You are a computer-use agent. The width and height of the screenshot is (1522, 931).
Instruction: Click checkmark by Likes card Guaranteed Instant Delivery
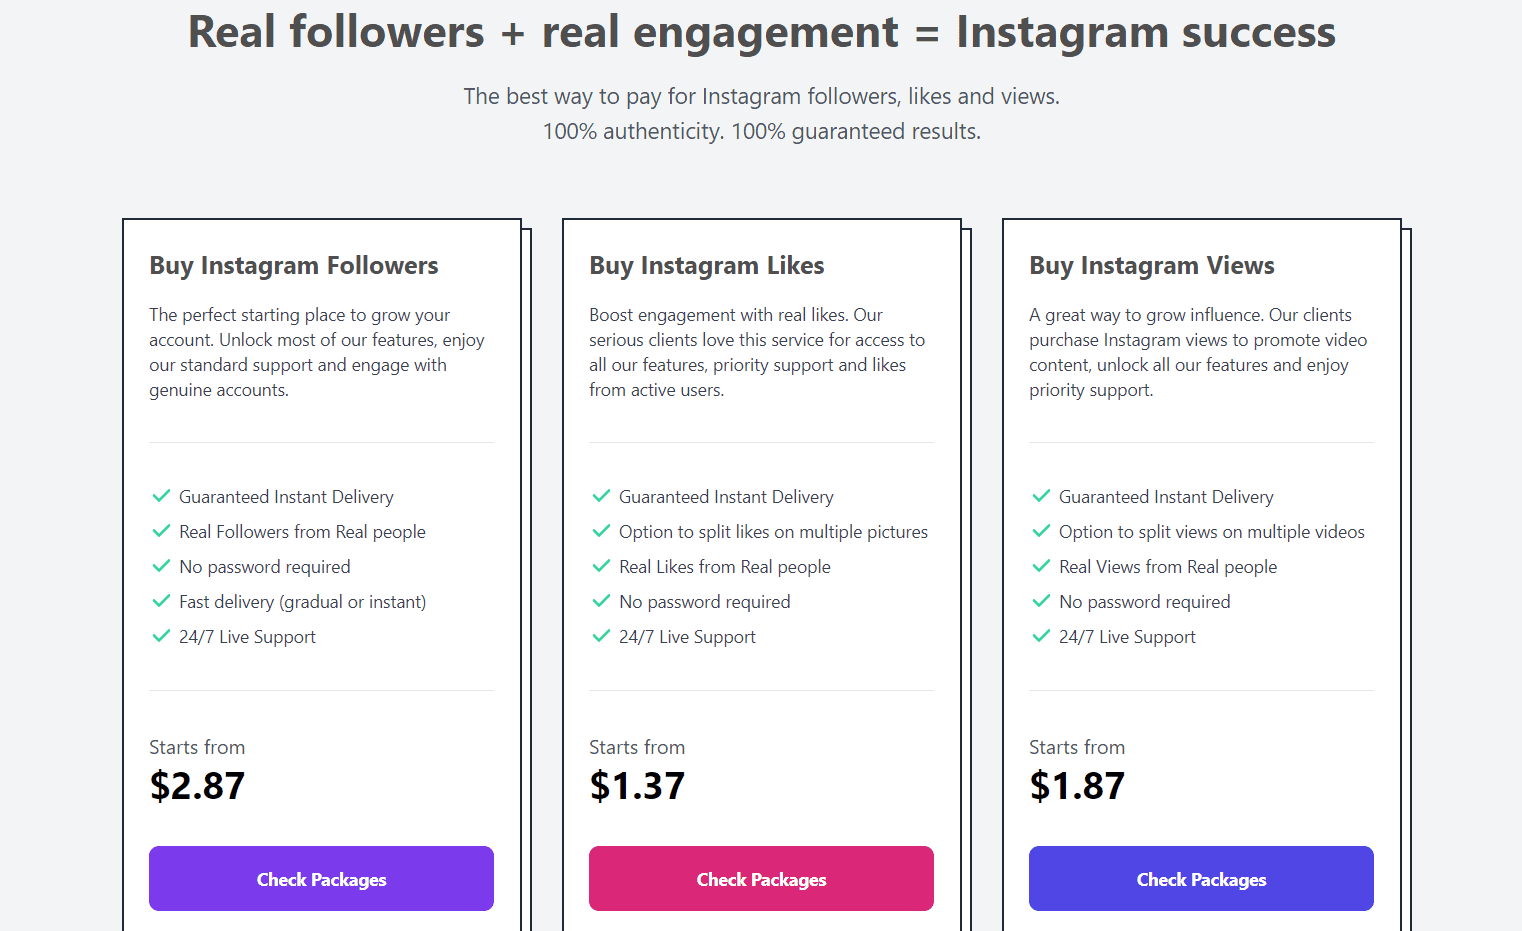pyautogui.click(x=601, y=496)
